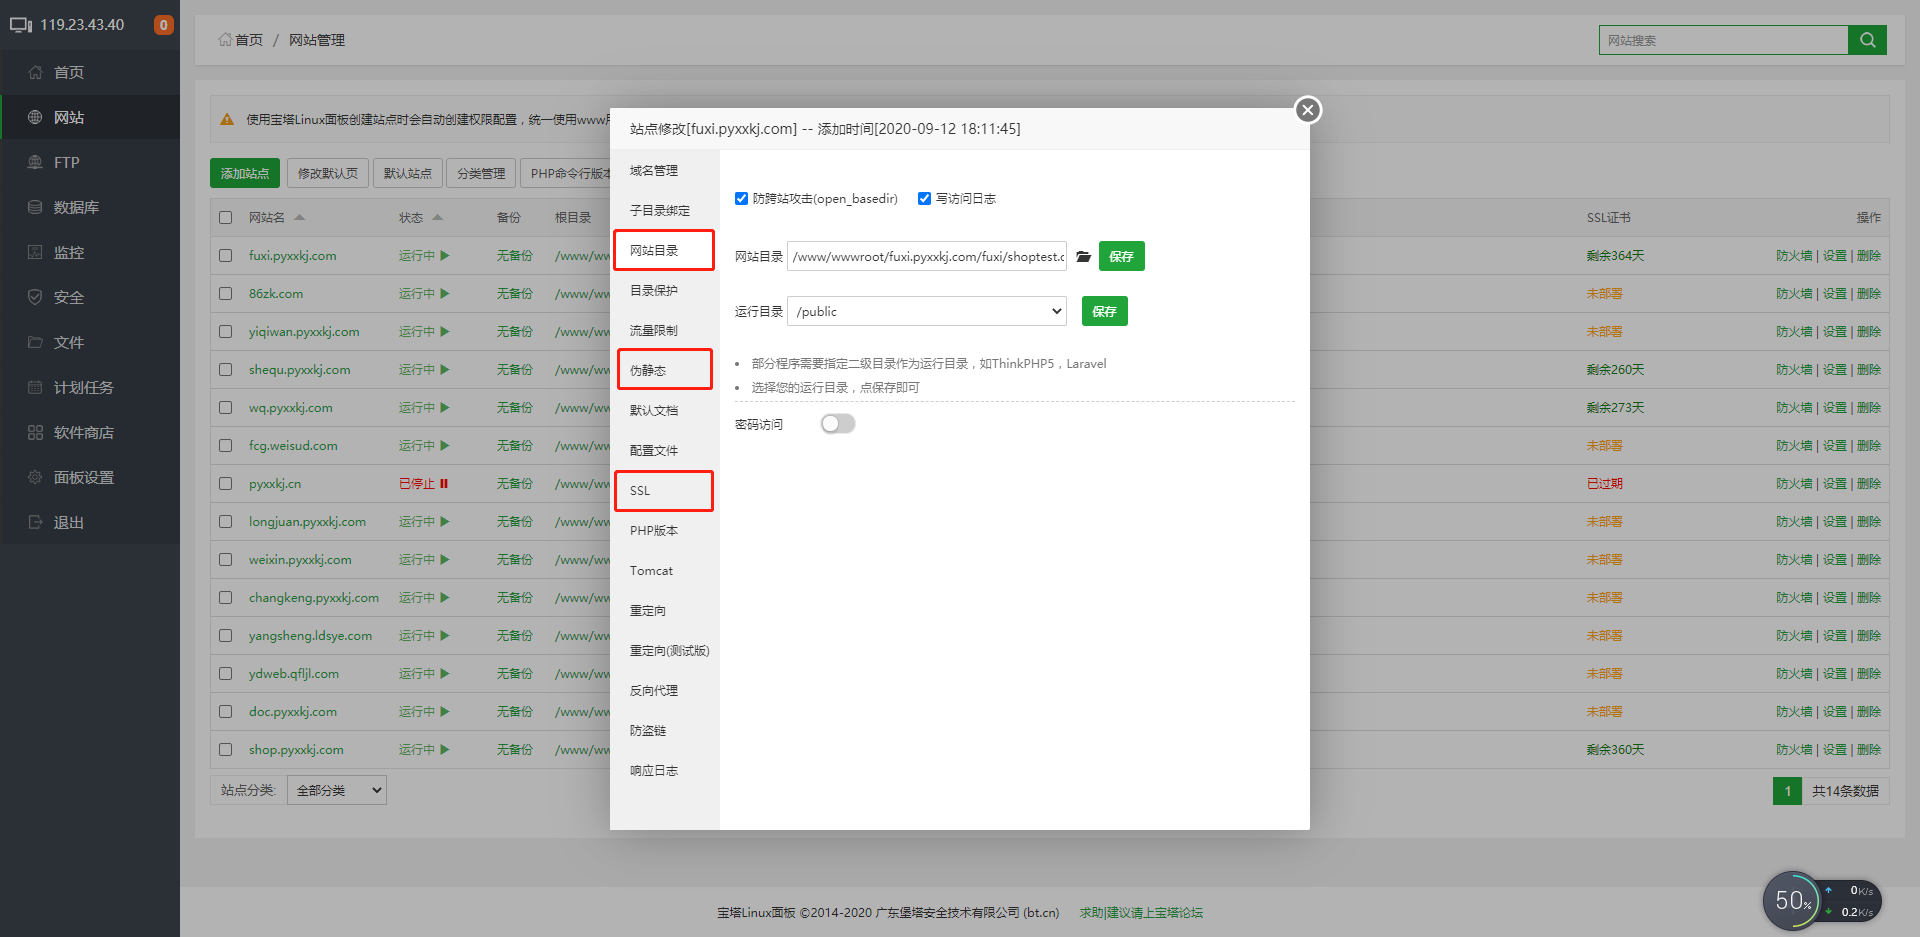Screen dimensions: 1920x937
Task: Click the 退出 logout icon
Action: click(x=35, y=522)
